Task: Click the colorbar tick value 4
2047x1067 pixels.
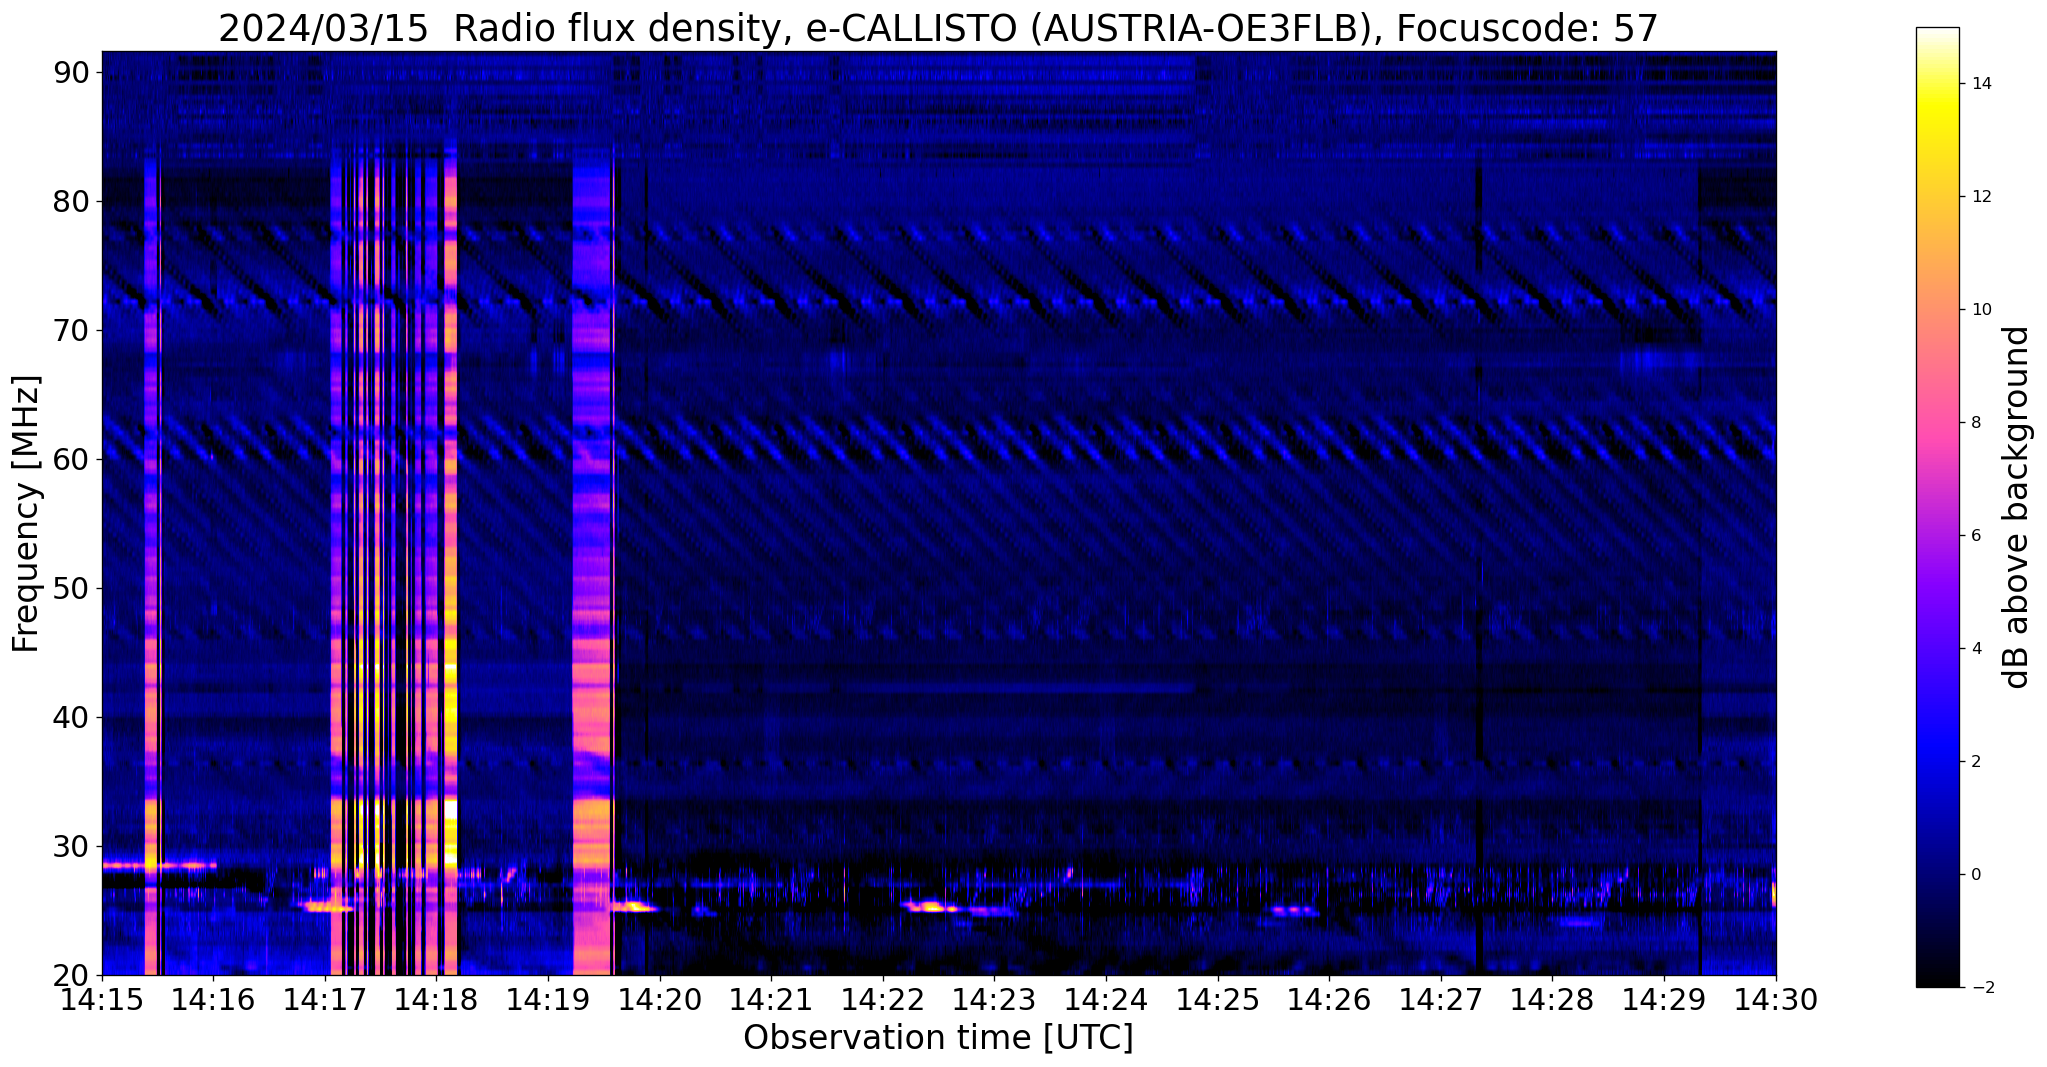Action: [x=1976, y=649]
